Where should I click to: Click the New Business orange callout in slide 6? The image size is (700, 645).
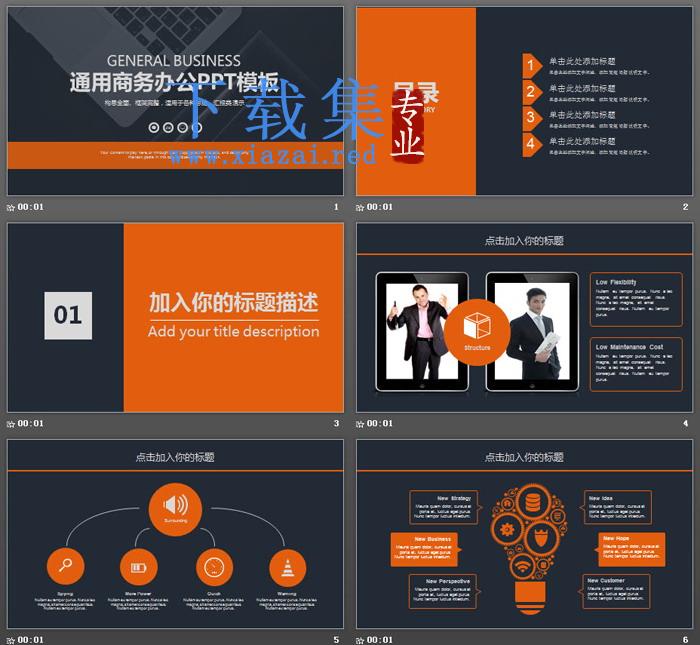[x=425, y=549]
